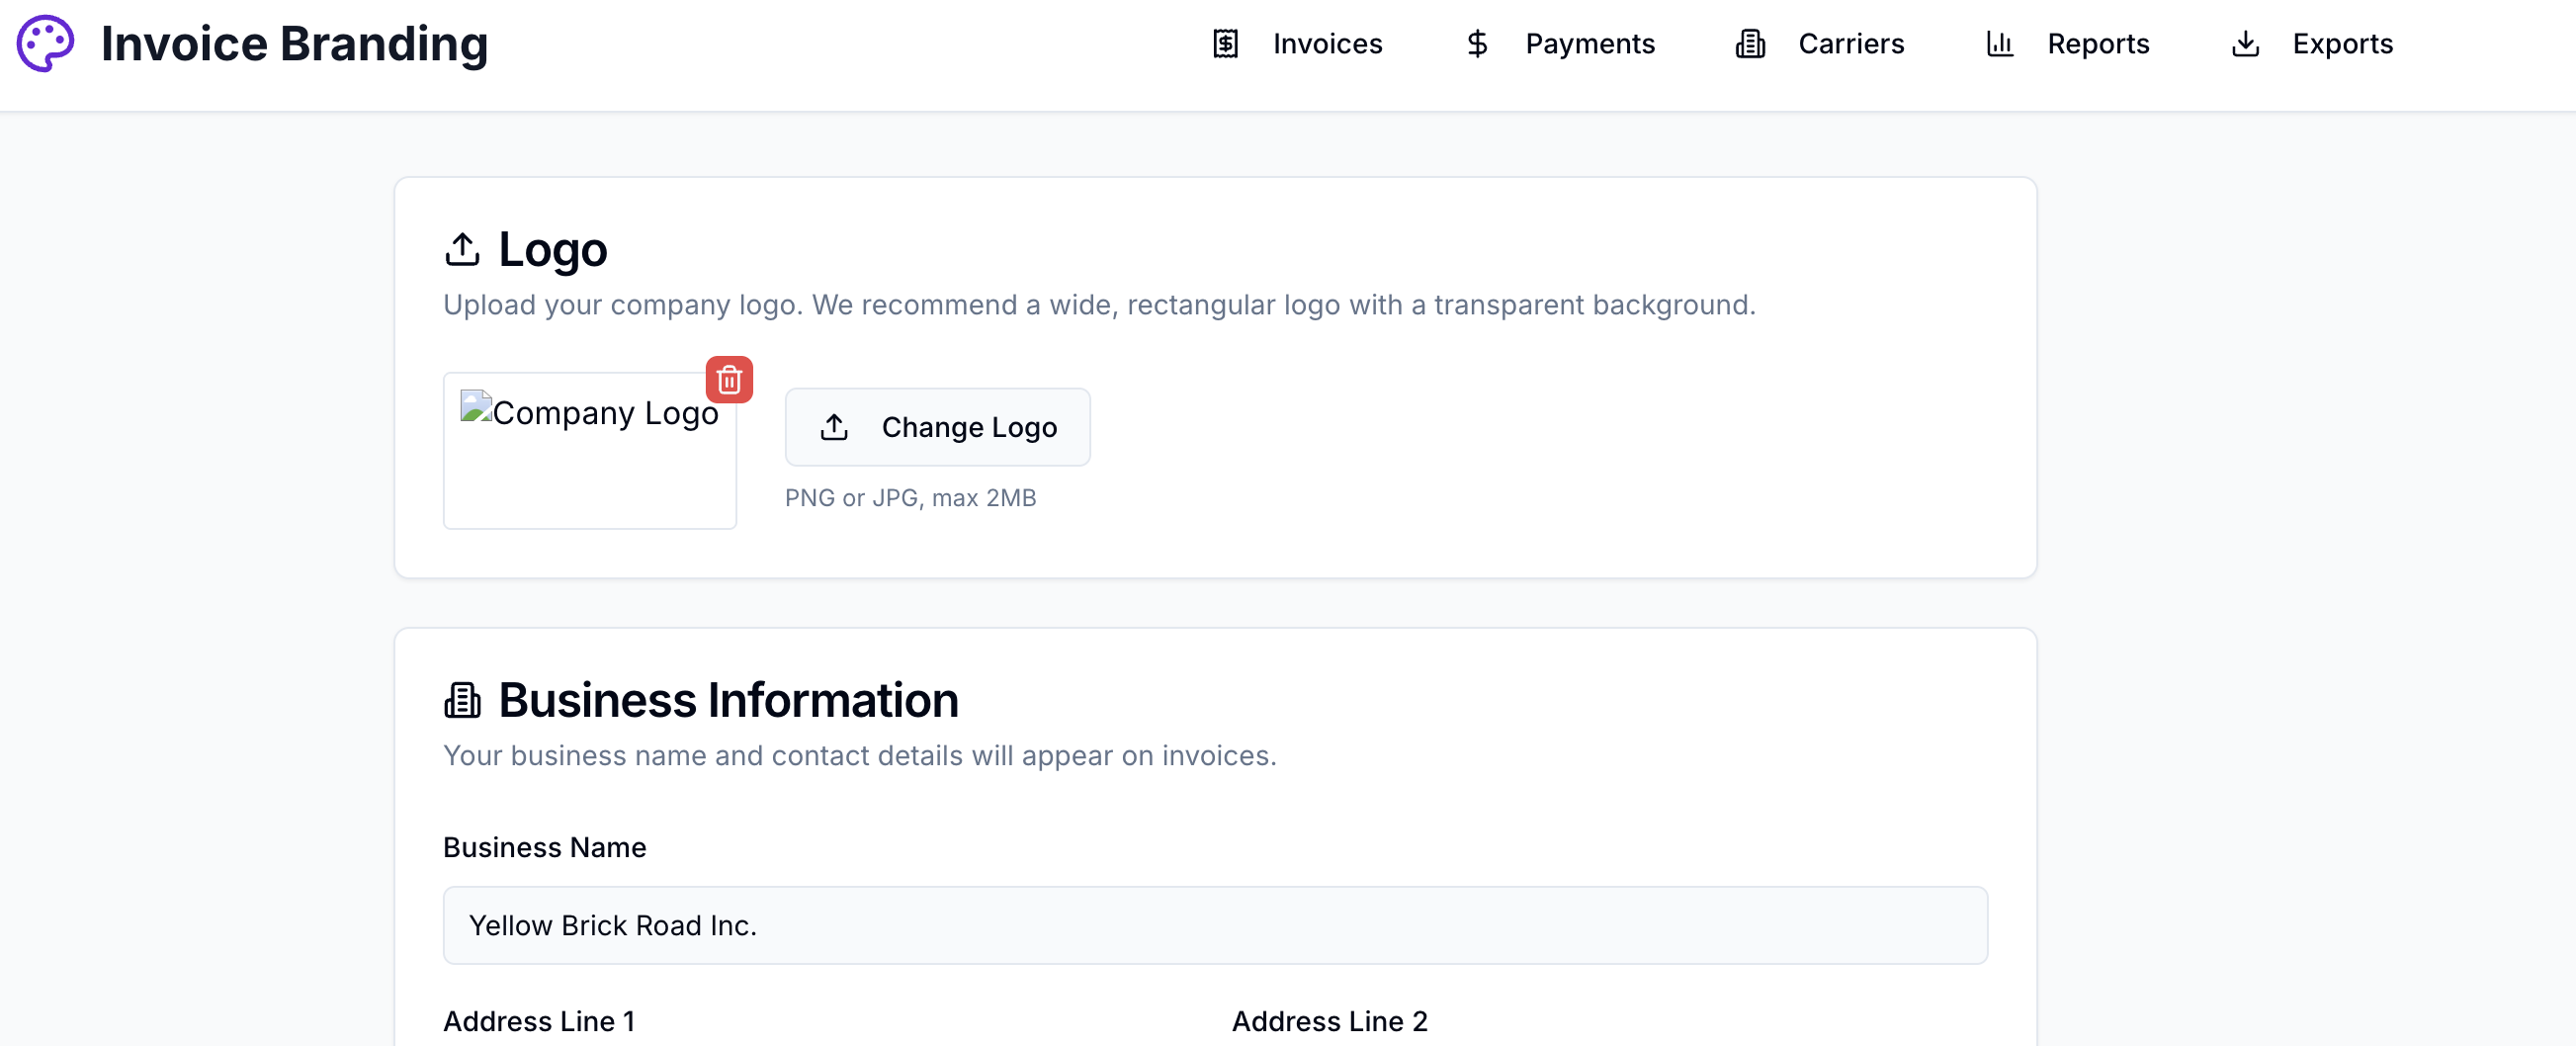Click the Business Name input field
Viewport: 2576px width, 1046px height.
[1214, 925]
